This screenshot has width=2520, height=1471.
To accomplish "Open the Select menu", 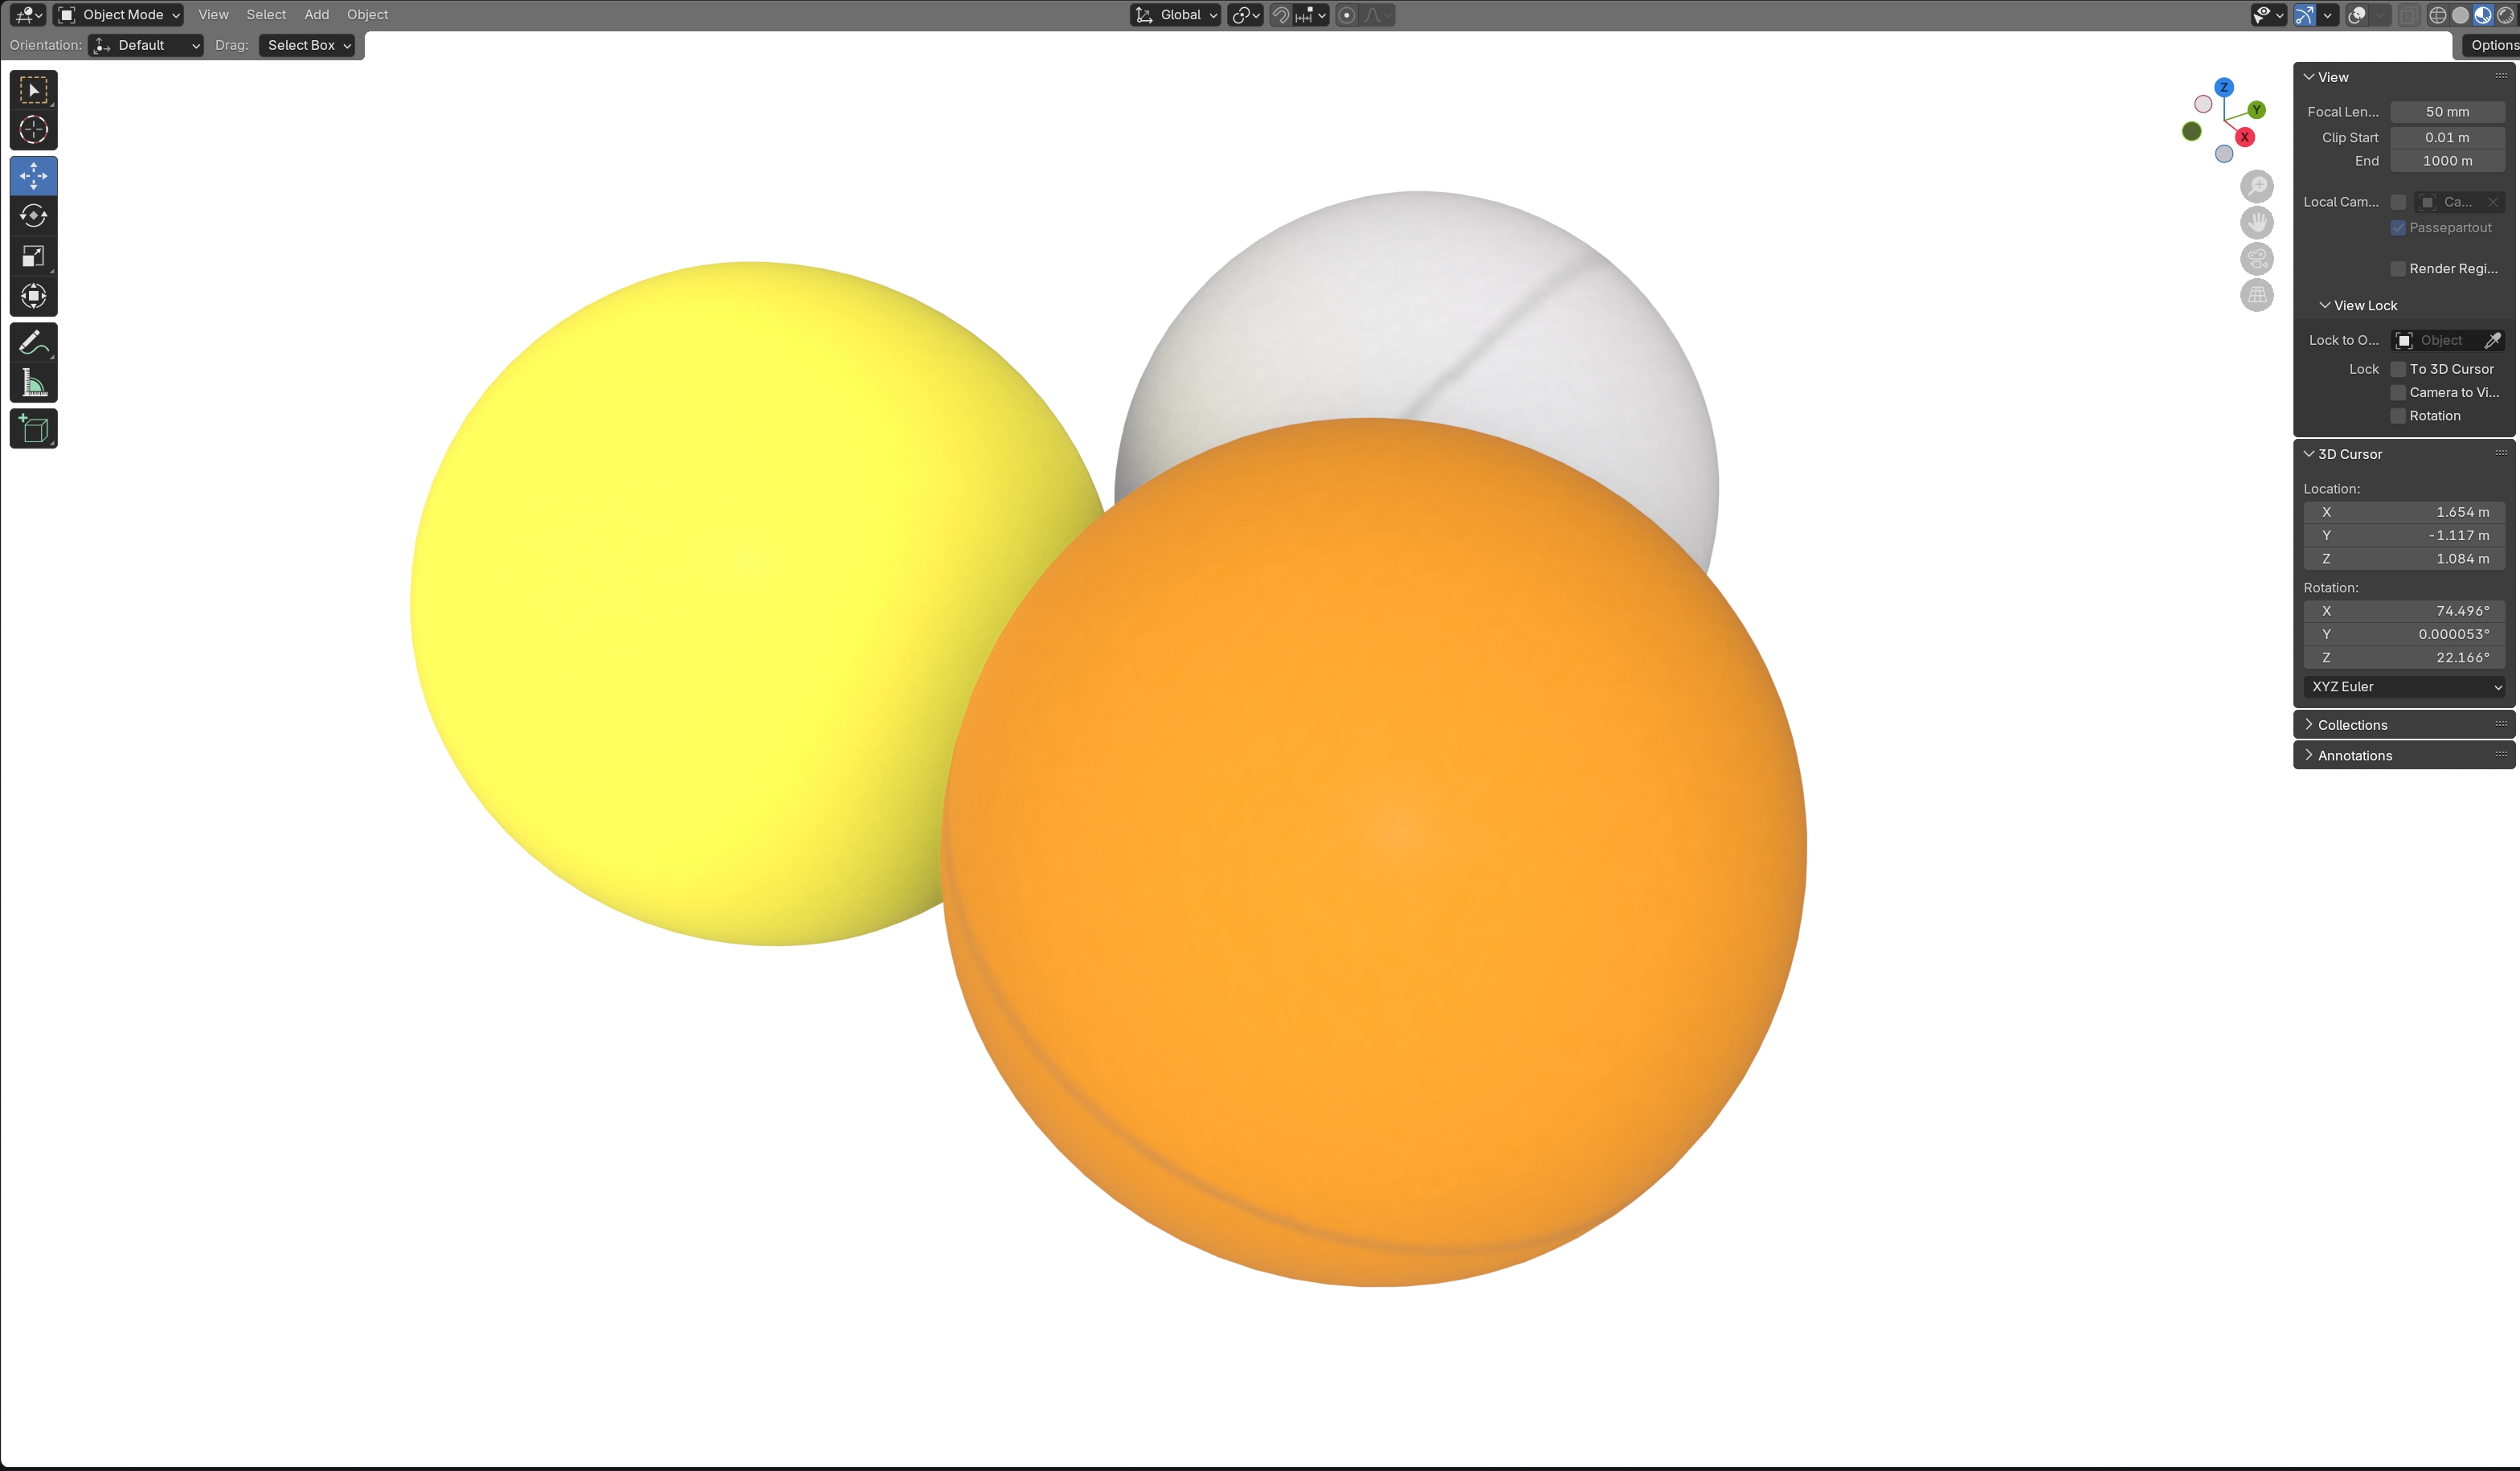I will click(x=266, y=15).
